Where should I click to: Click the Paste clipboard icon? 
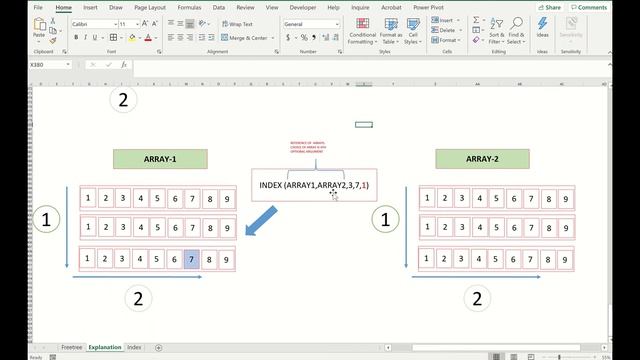click(x=39, y=24)
